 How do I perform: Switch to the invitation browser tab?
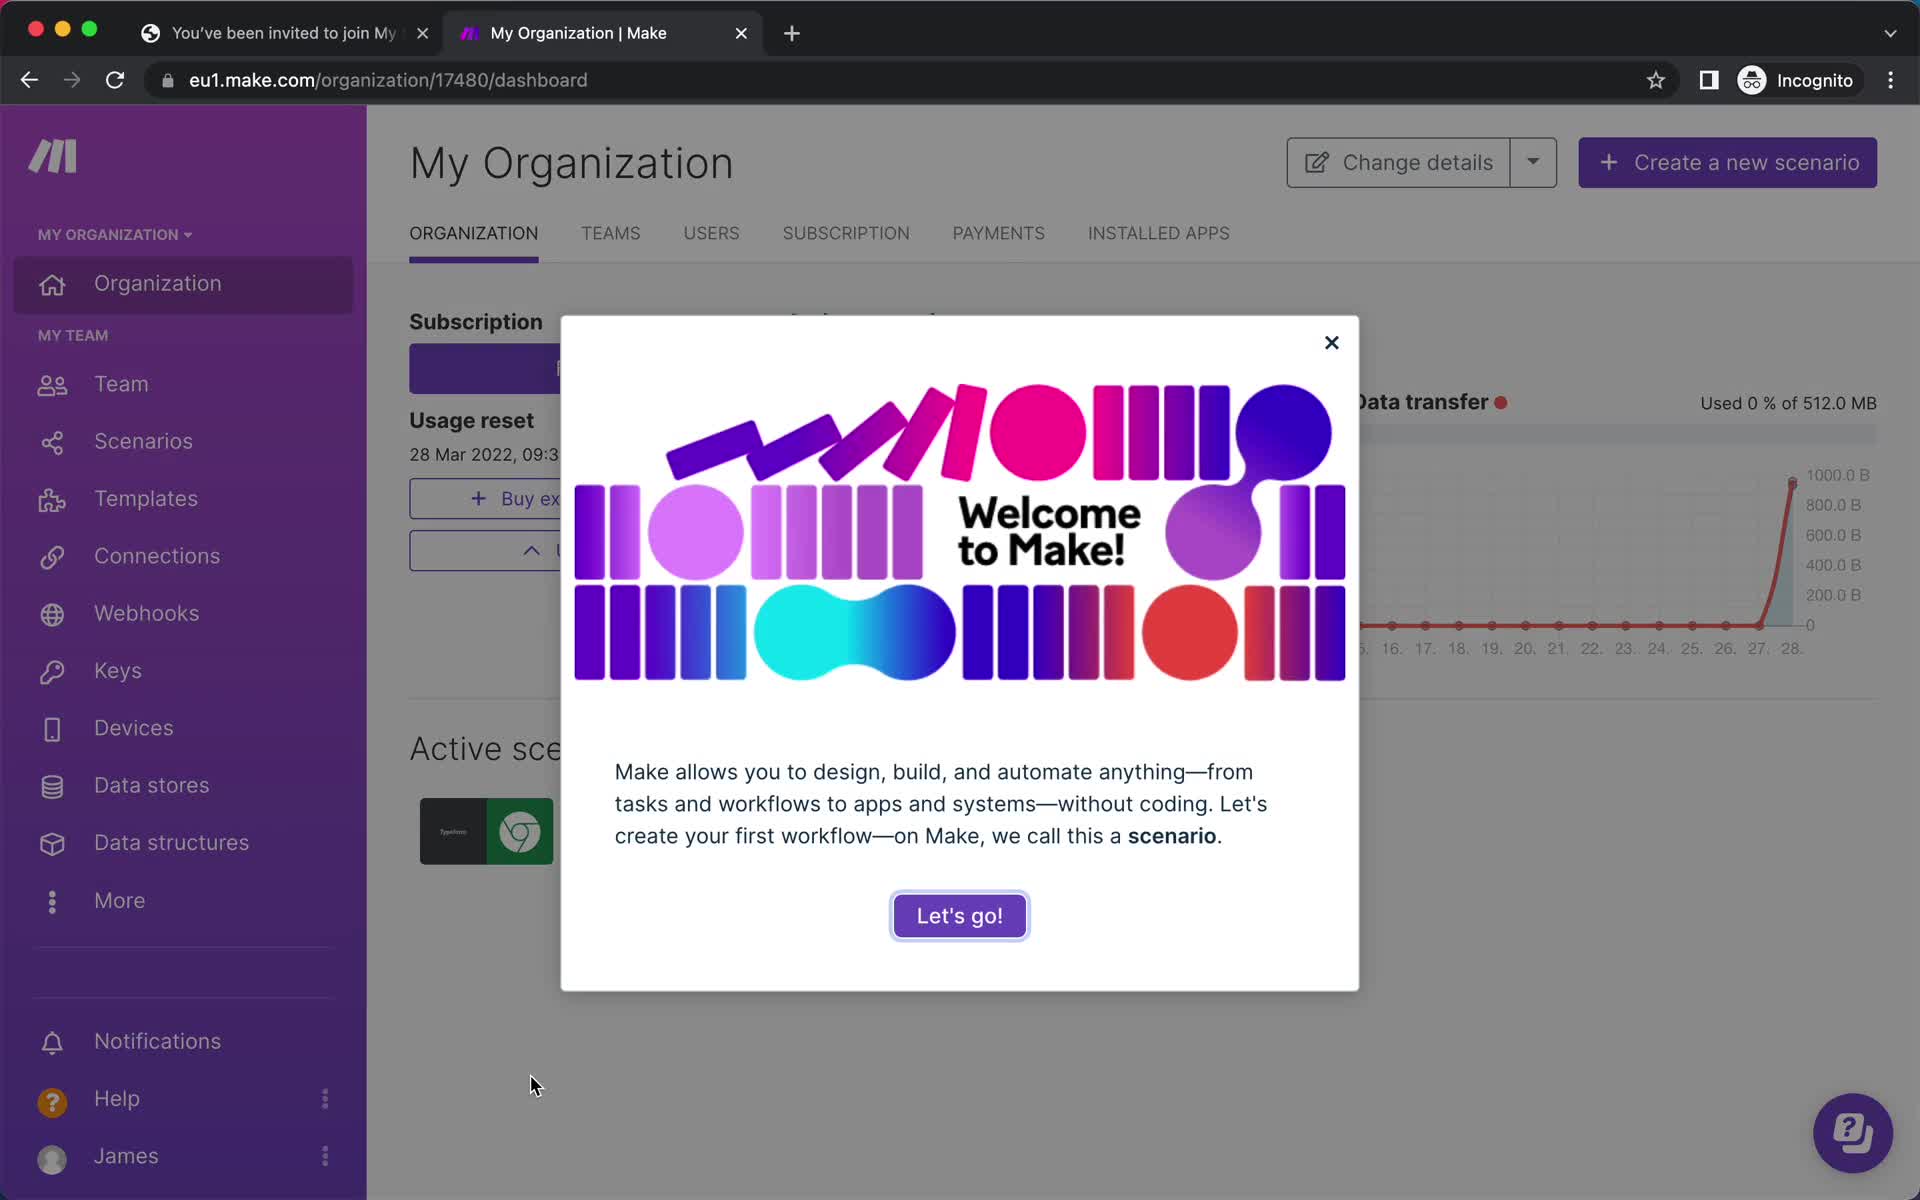(284, 33)
